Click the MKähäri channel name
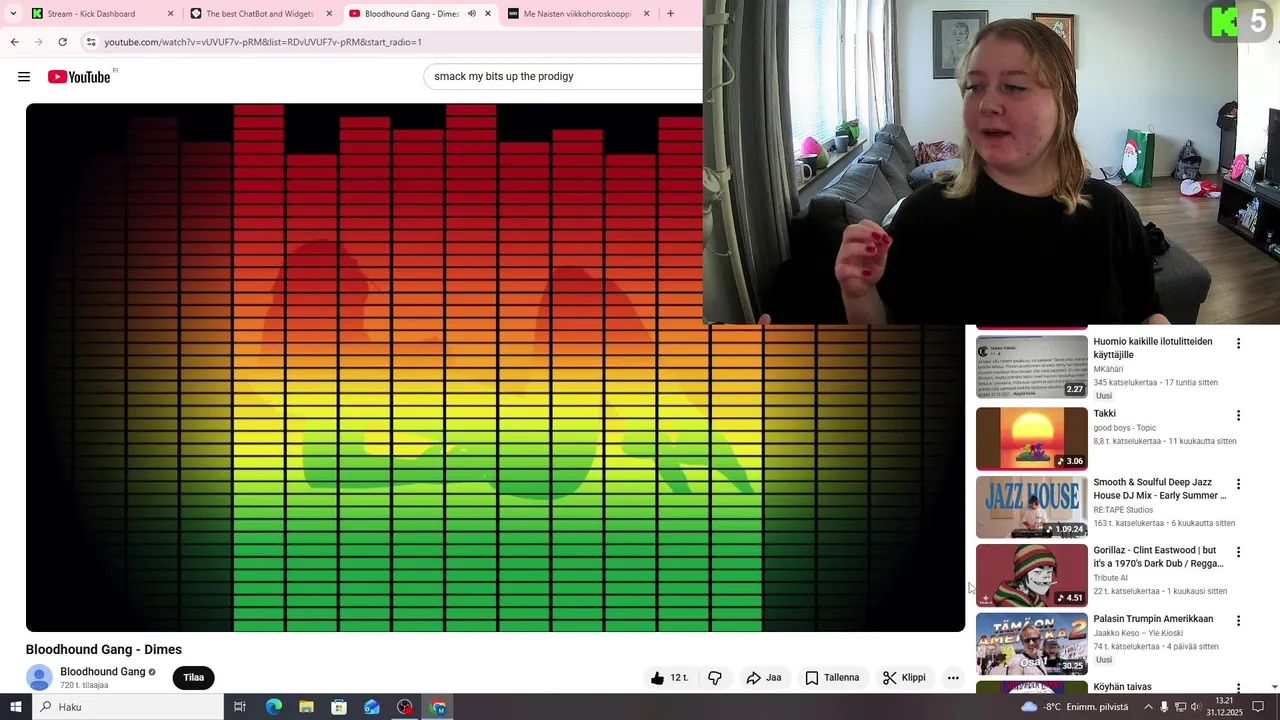Image resolution: width=1280 pixels, height=720 pixels. click(x=1108, y=369)
